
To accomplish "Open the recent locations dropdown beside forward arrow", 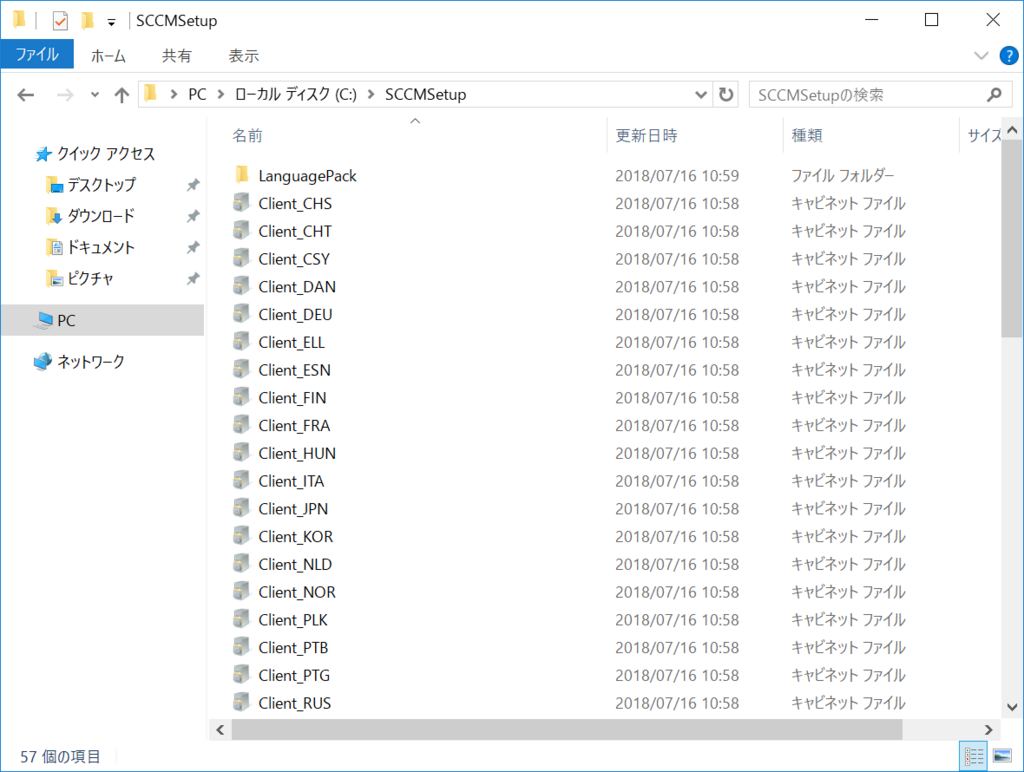I will pyautogui.click(x=93, y=93).
